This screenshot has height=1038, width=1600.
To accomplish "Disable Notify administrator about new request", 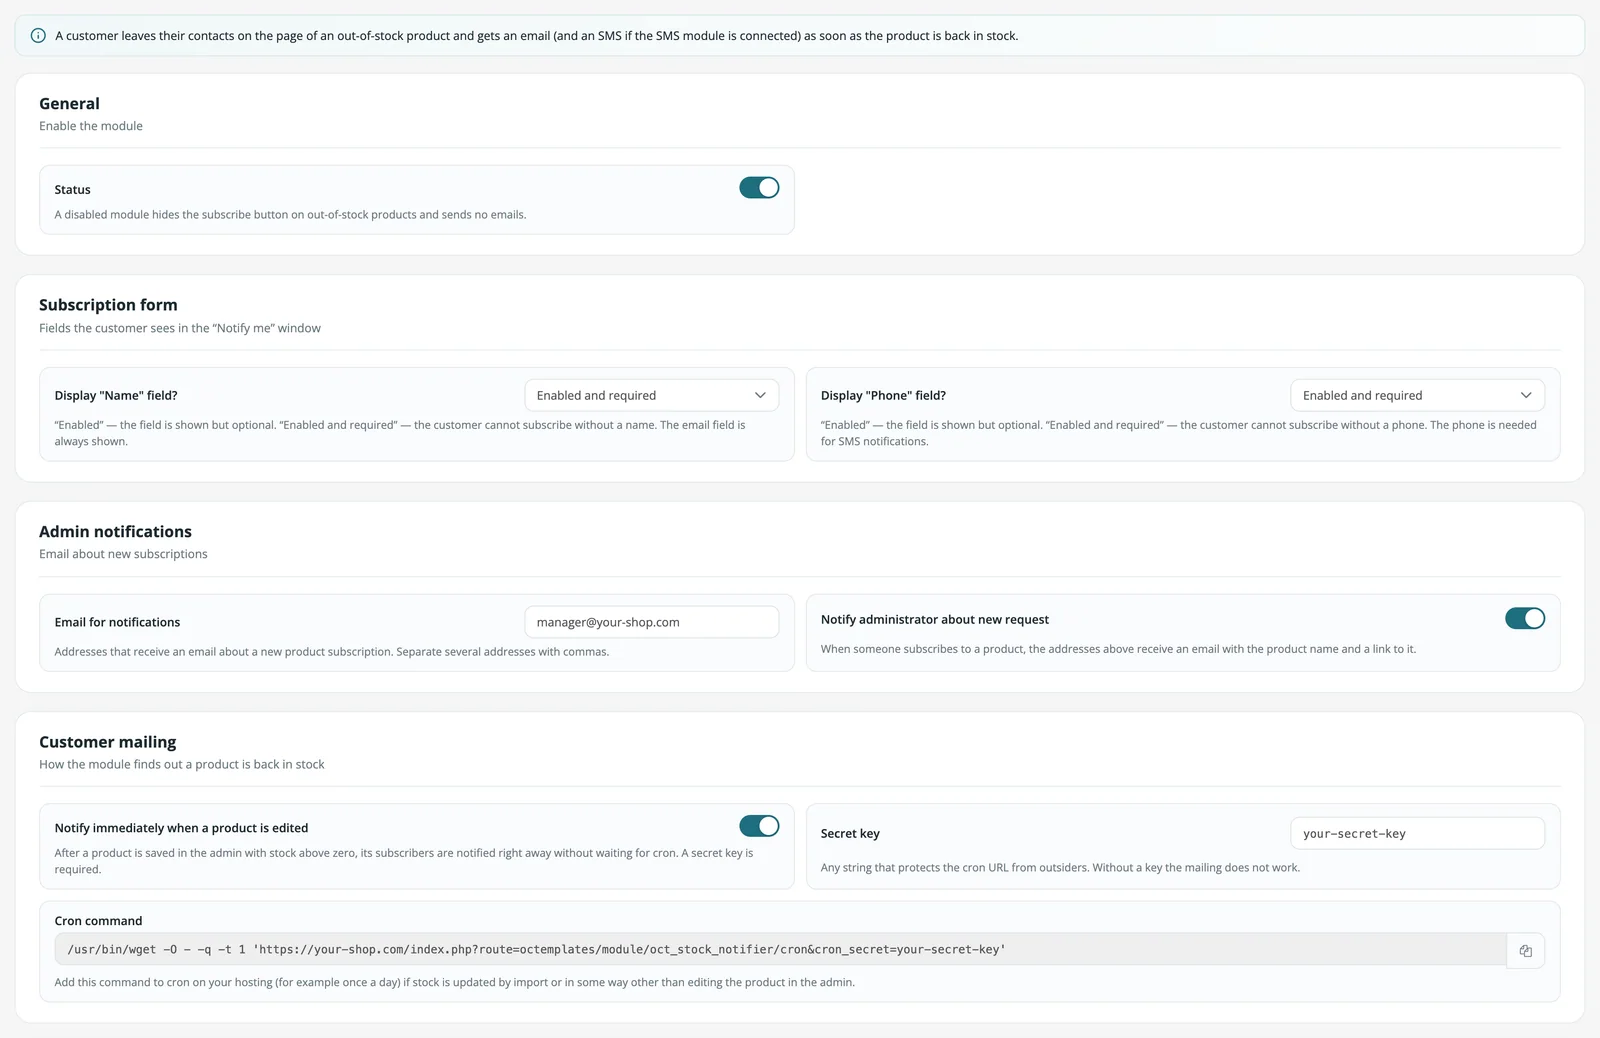I will point(1525,619).
